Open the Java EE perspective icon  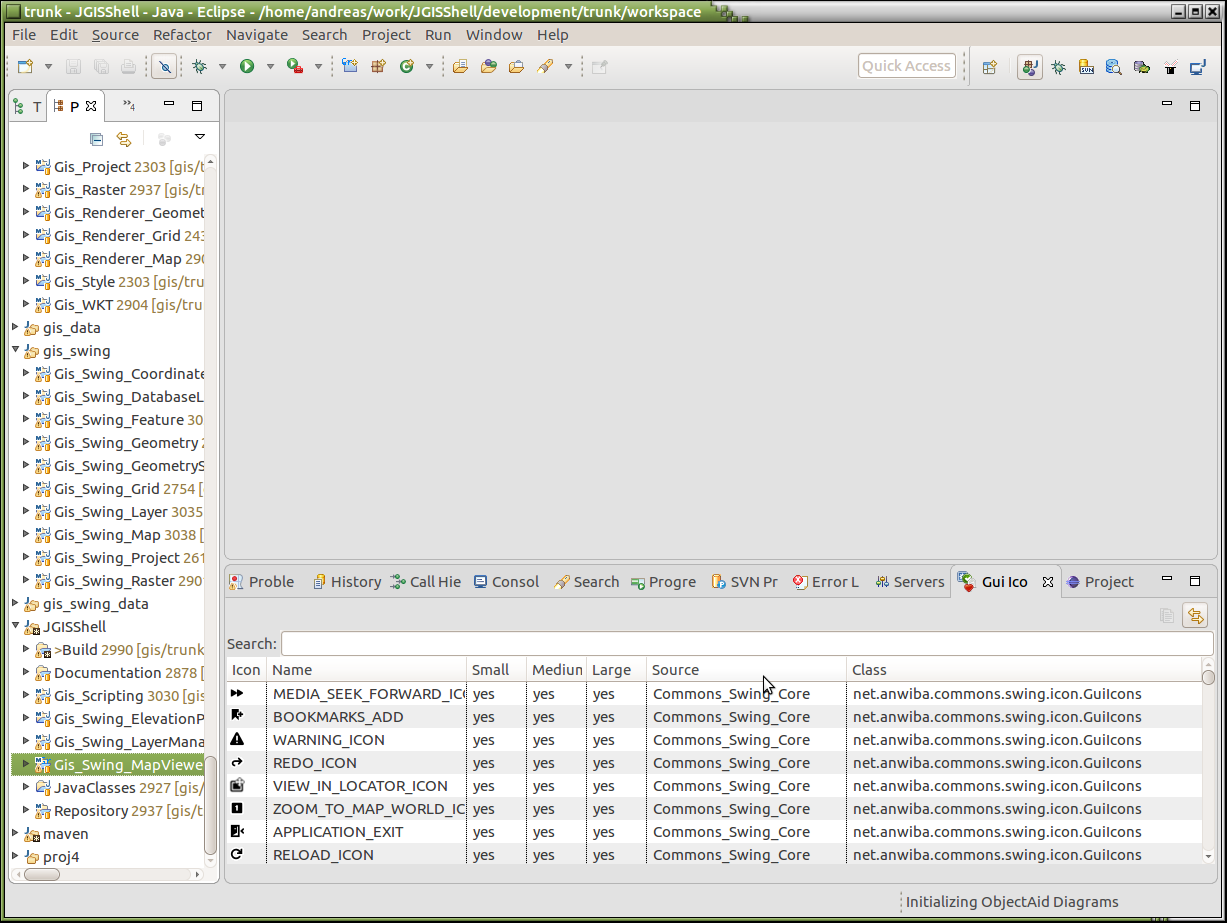1198,68
